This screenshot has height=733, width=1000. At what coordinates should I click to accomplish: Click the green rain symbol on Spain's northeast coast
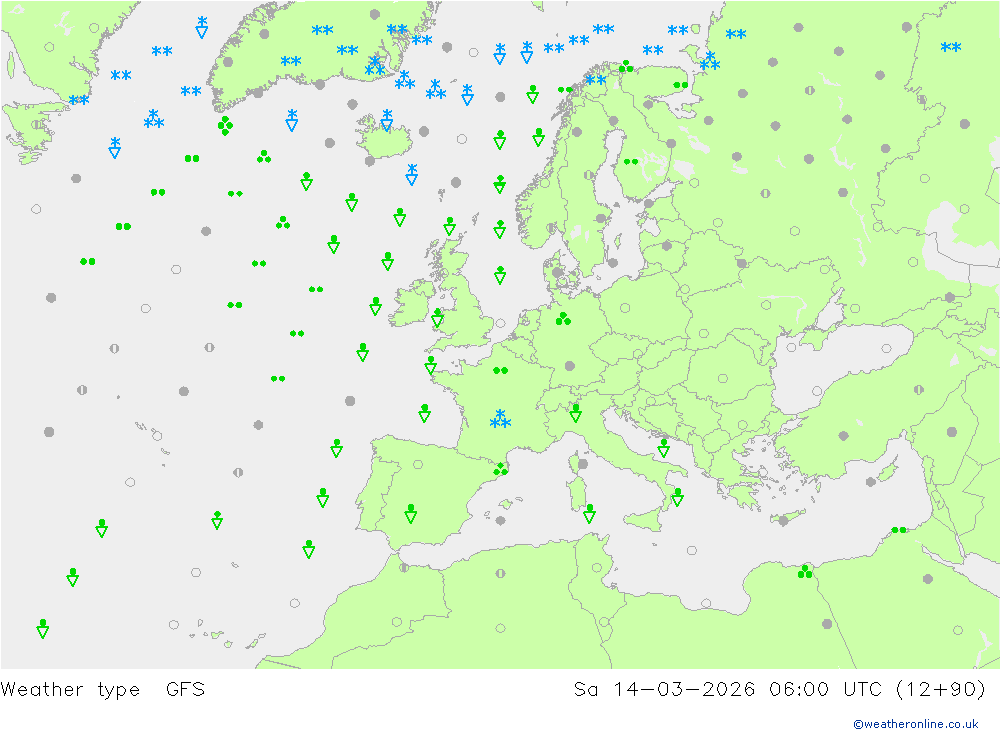tap(501, 470)
